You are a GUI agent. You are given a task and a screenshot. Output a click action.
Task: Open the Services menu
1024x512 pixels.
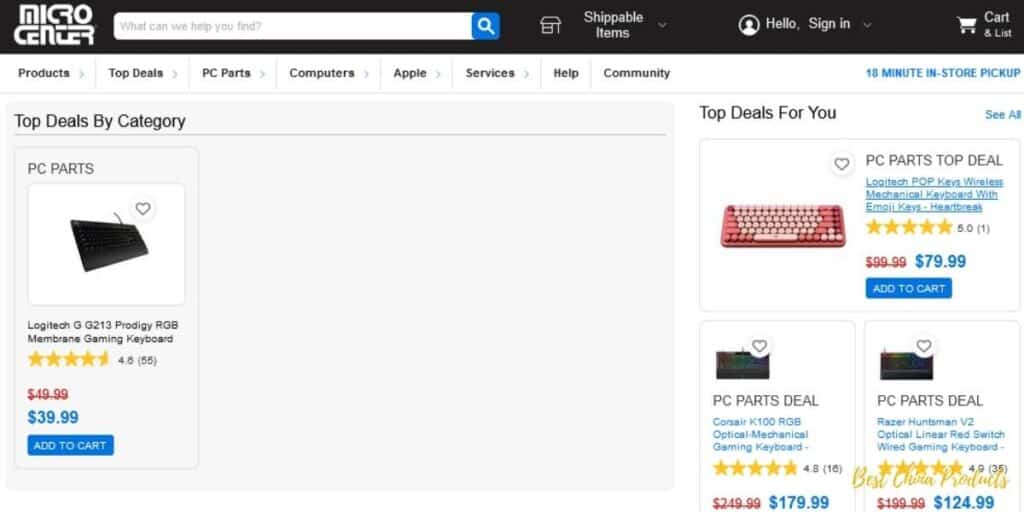[490, 73]
